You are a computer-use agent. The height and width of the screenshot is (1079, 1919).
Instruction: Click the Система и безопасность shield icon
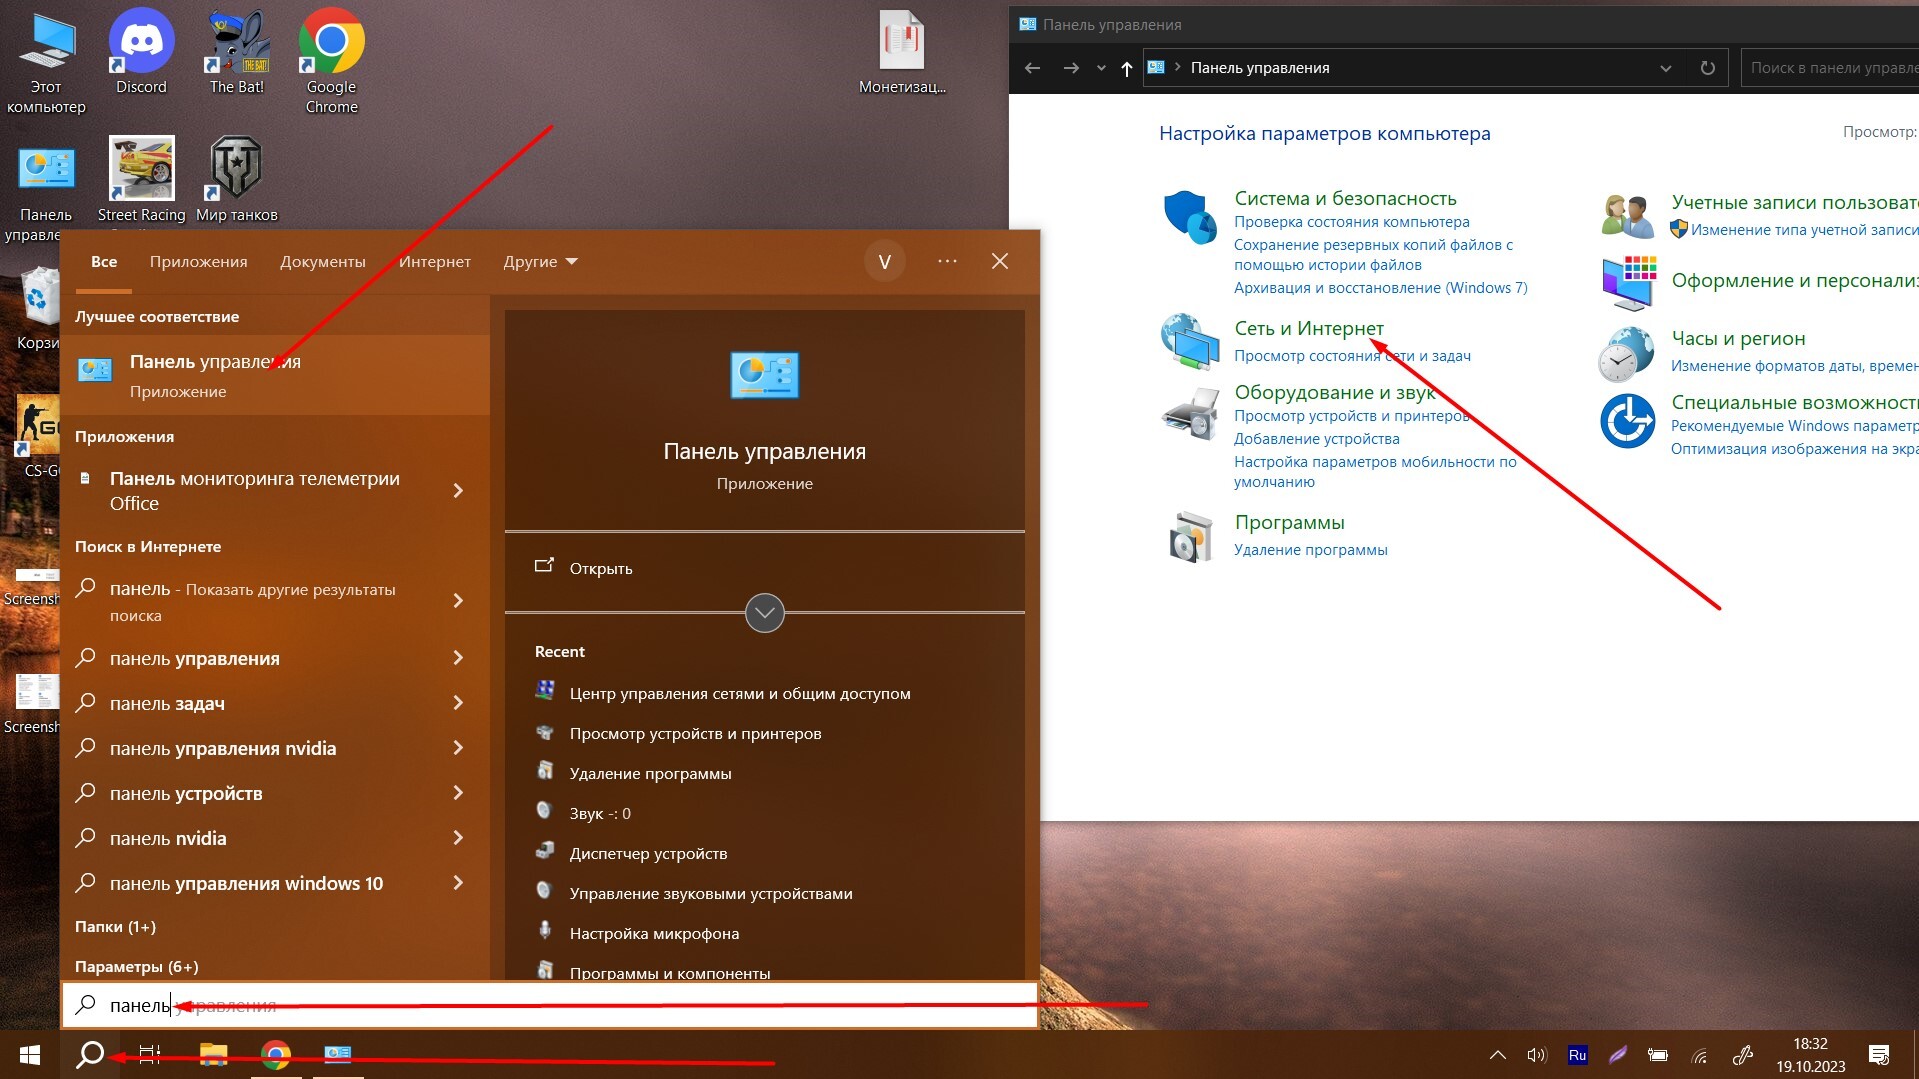tap(1189, 217)
